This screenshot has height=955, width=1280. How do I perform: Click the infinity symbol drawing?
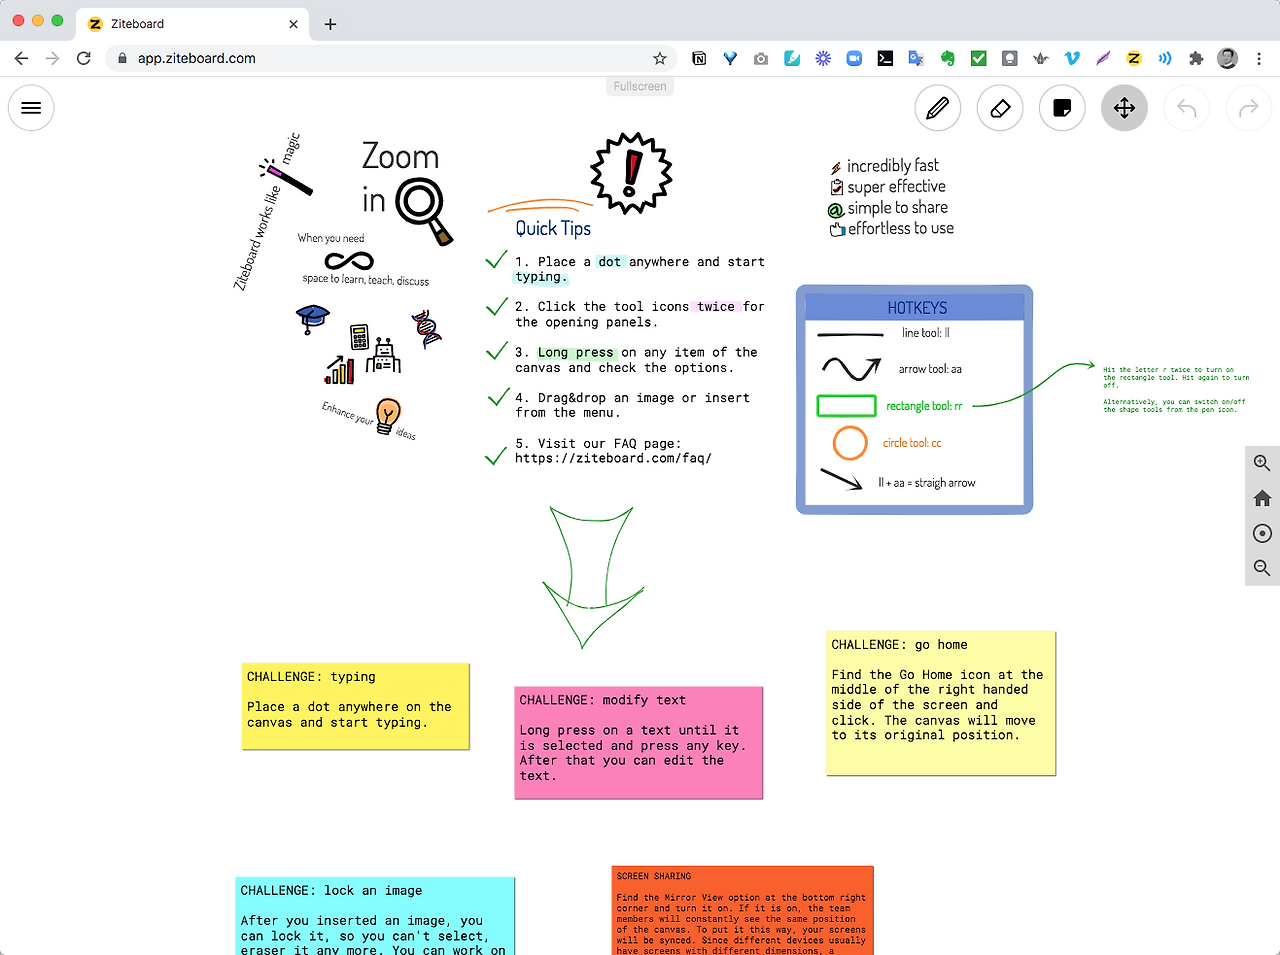point(349,261)
